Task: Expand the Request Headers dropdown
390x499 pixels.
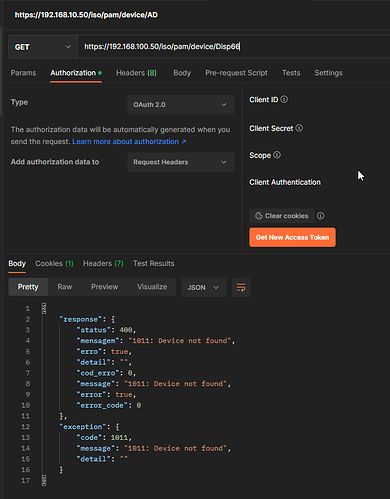Action: (181, 162)
